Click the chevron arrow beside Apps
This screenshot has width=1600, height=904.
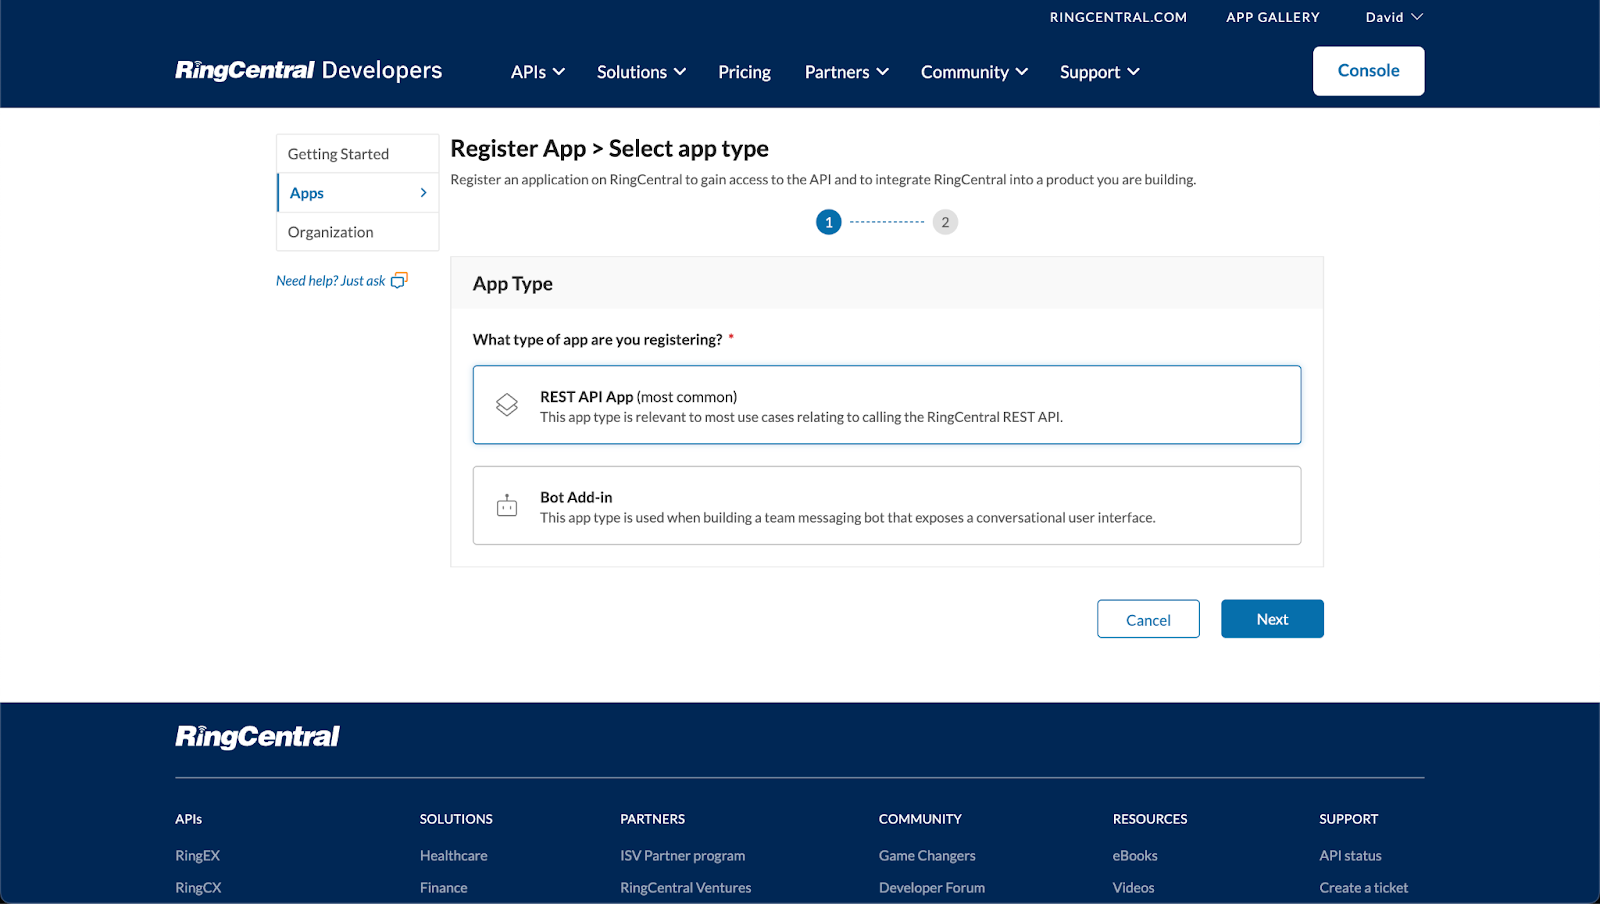pos(423,192)
